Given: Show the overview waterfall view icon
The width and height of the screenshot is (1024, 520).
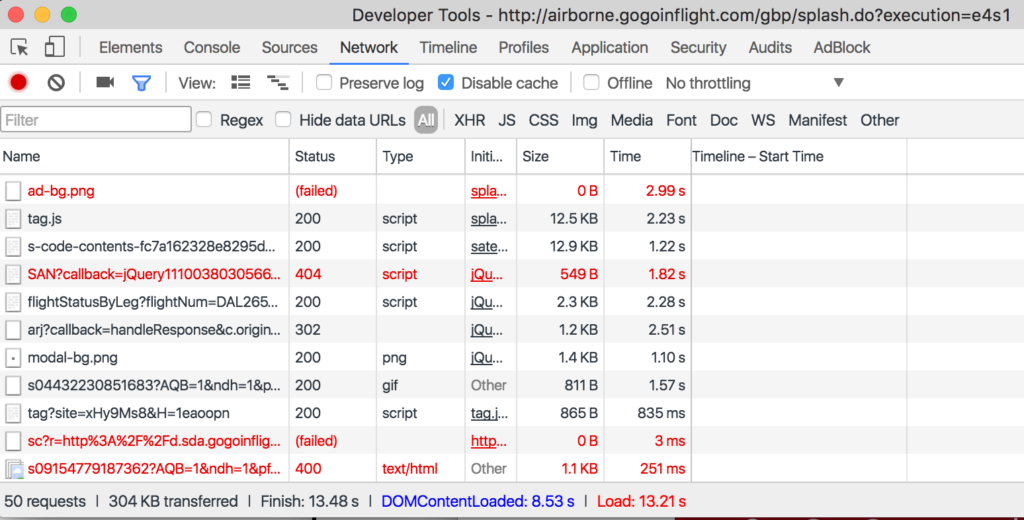Looking at the screenshot, I should tap(278, 82).
